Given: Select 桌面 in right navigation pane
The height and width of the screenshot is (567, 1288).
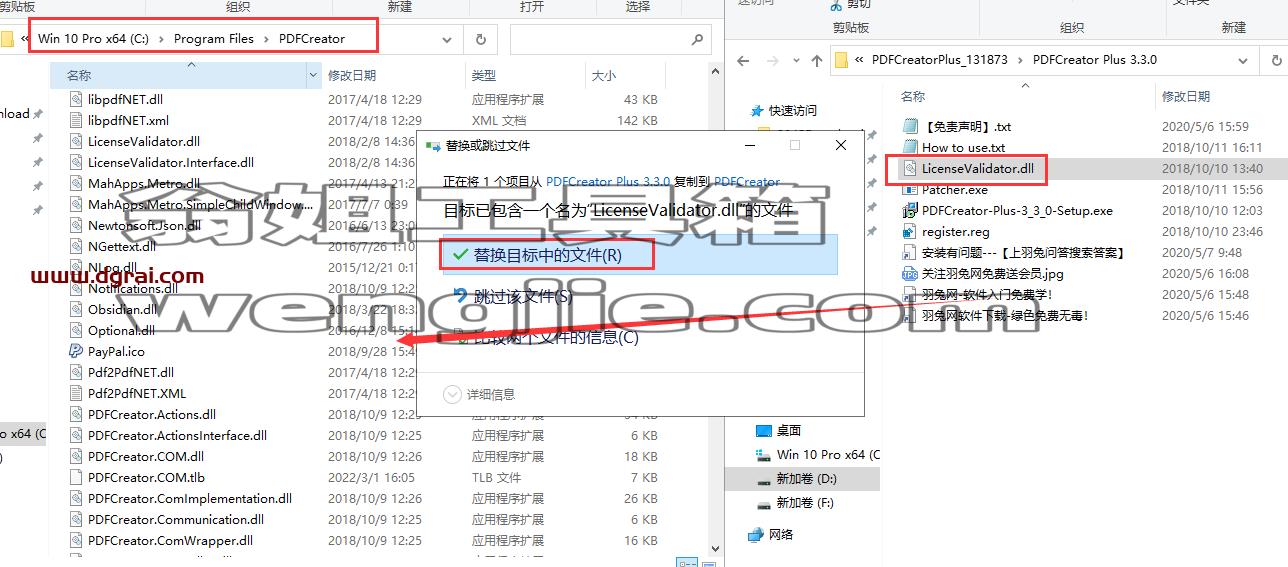Looking at the screenshot, I should pyautogui.click(x=789, y=430).
